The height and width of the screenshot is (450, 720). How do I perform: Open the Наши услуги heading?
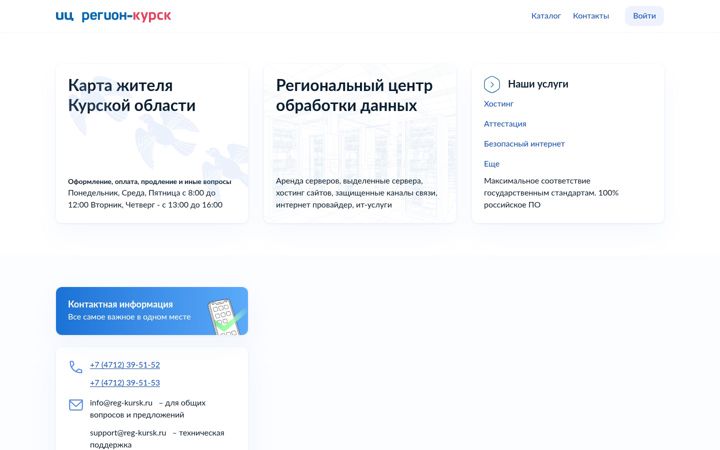(538, 84)
